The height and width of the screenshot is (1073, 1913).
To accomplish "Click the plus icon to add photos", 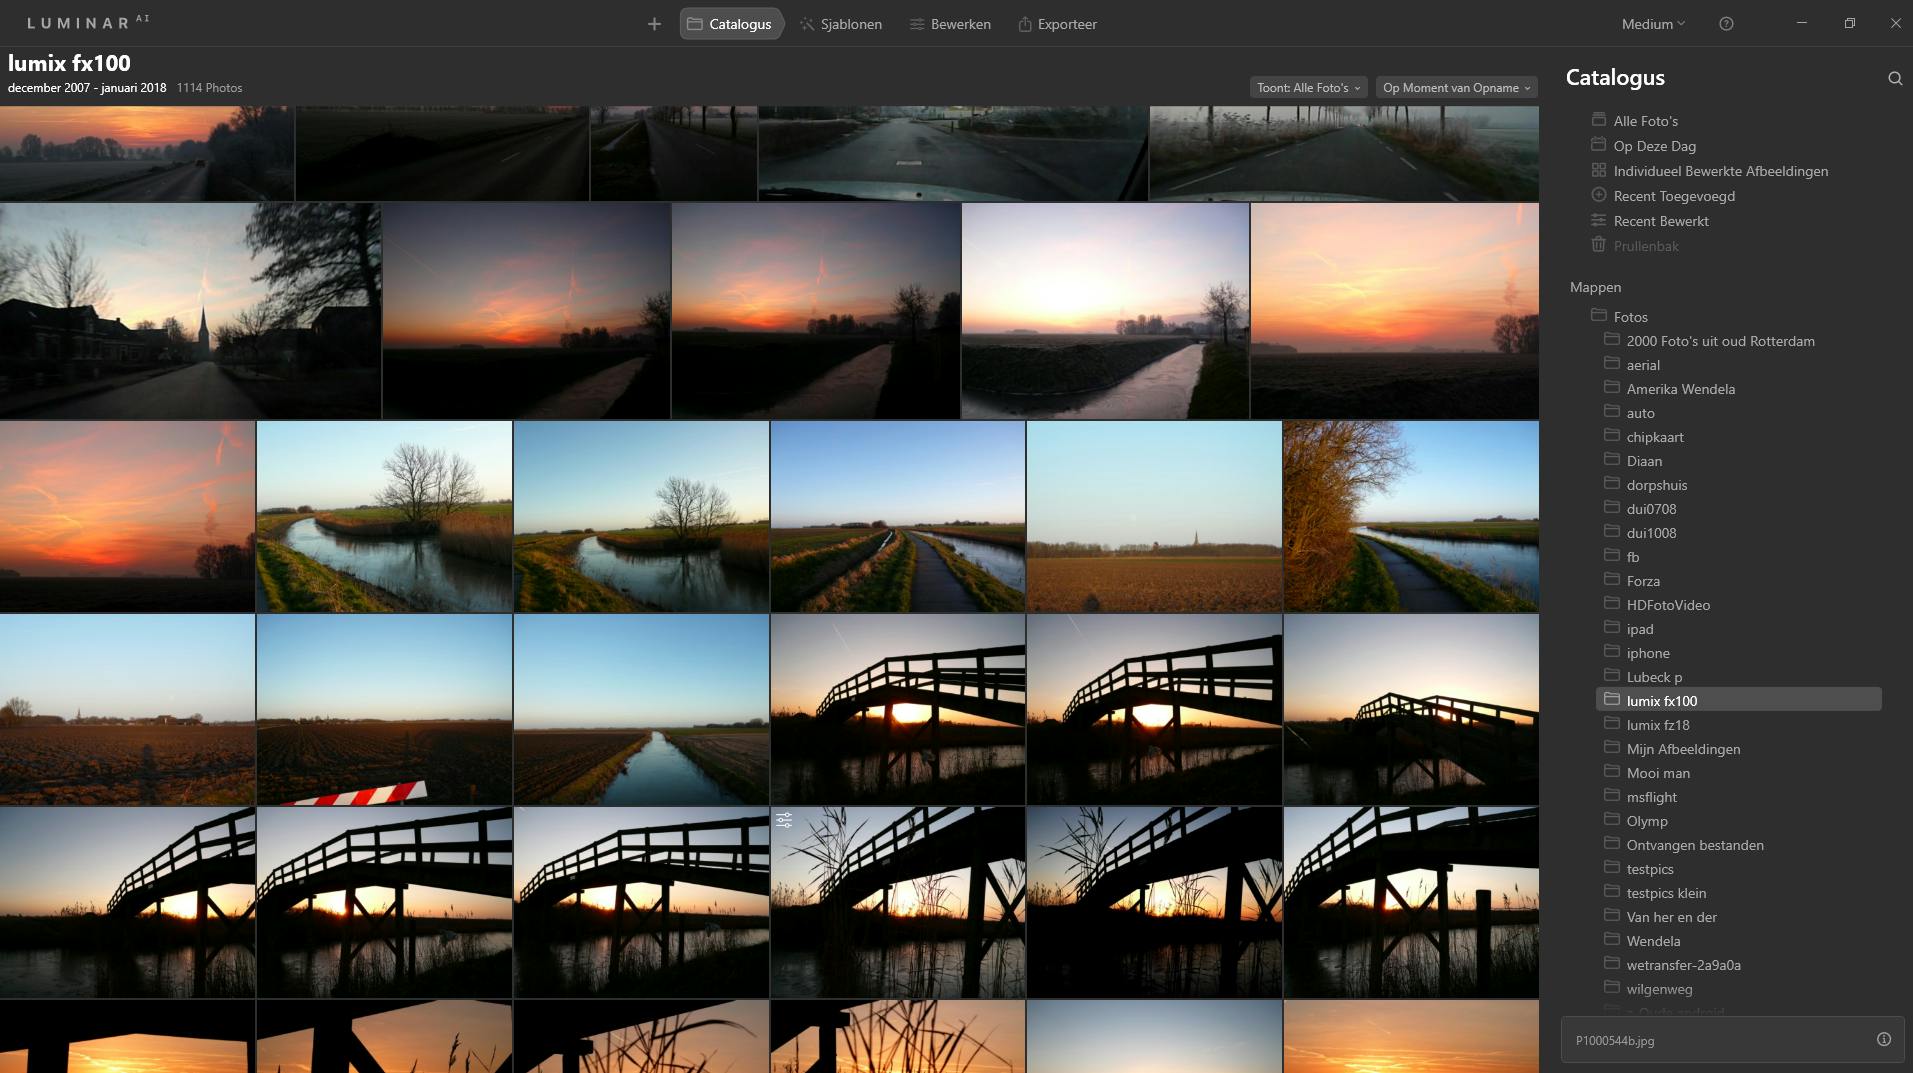I will pos(654,24).
